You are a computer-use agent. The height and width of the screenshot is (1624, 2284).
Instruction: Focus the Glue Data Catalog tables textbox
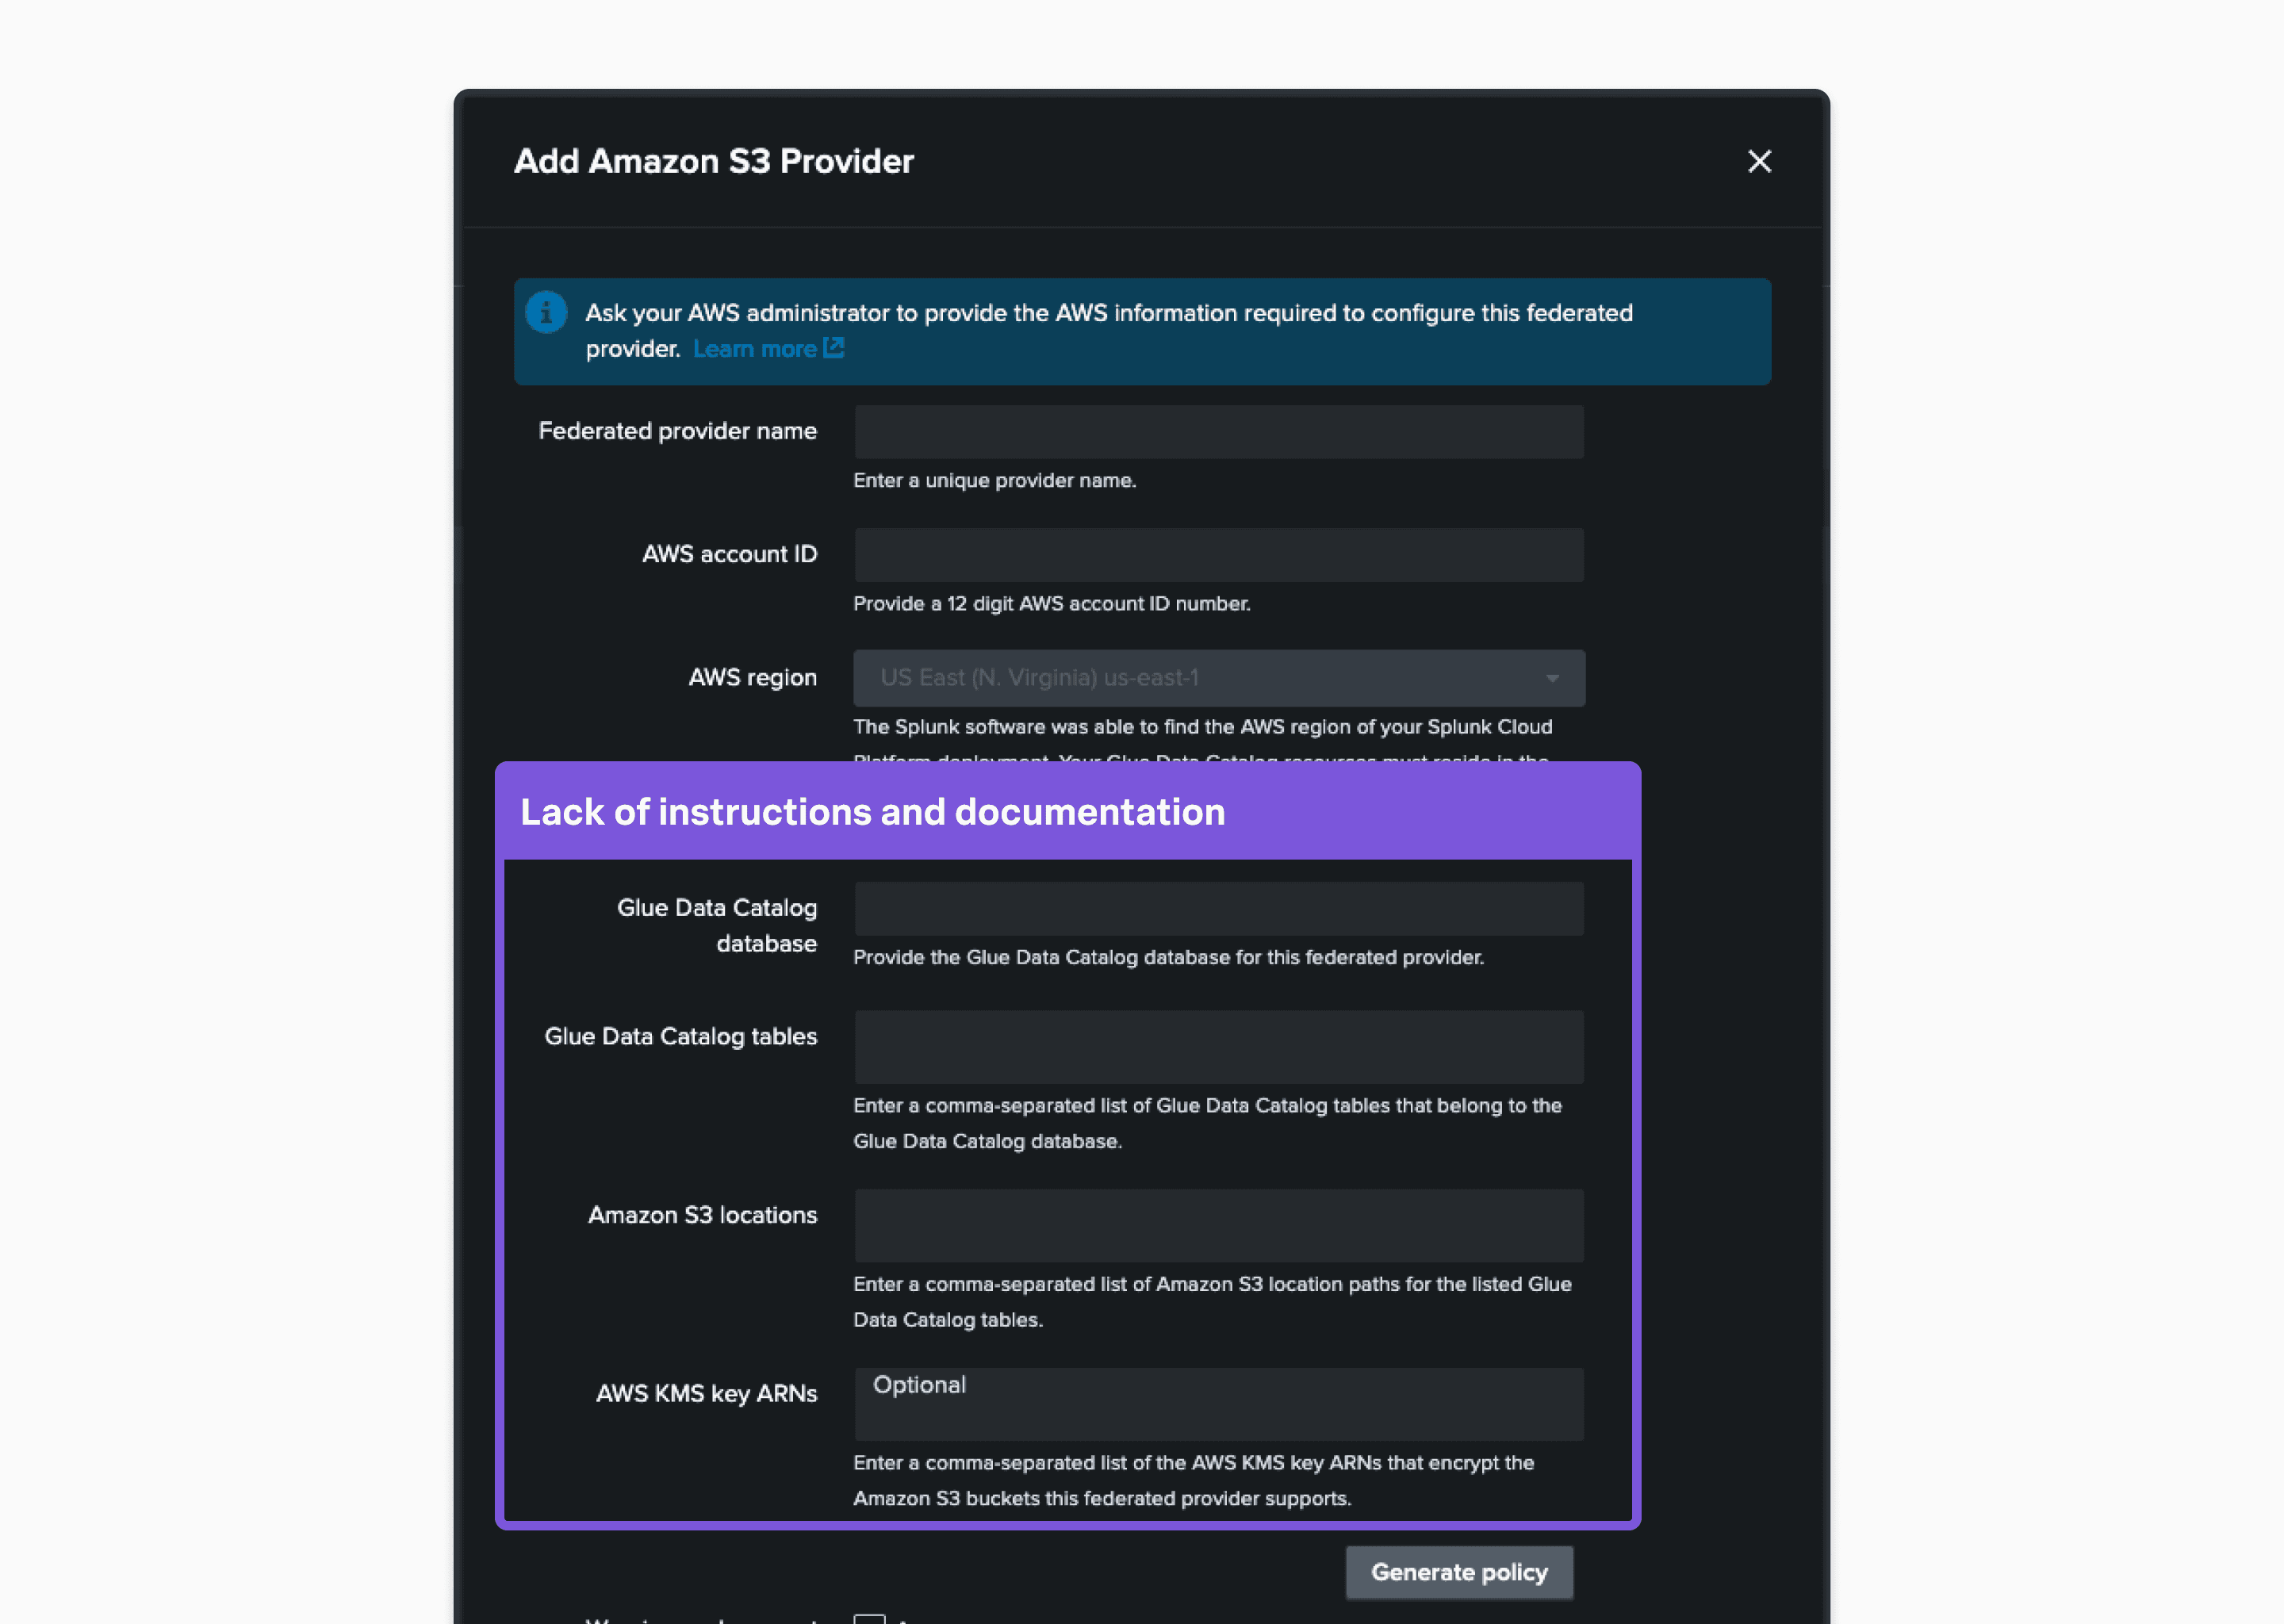1218,1047
